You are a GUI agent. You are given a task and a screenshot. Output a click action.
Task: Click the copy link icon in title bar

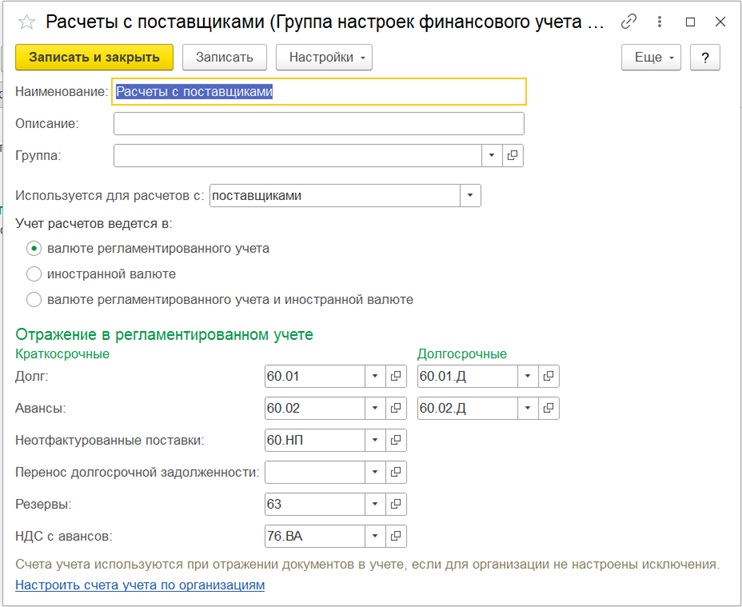click(629, 21)
